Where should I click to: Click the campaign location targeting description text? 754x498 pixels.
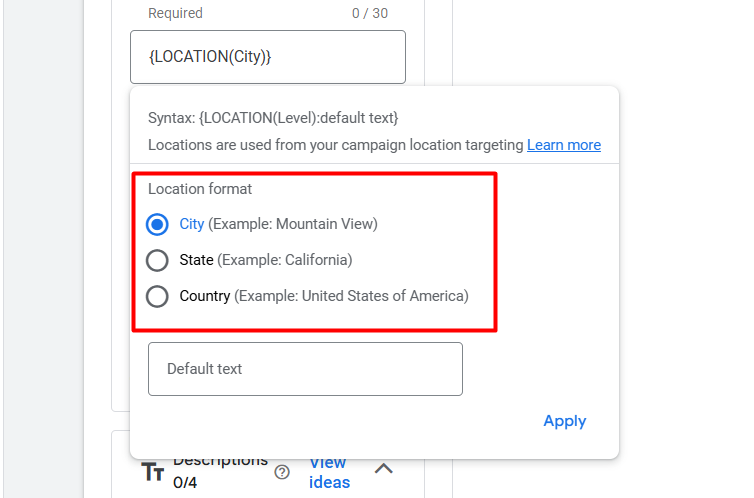click(x=336, y=145)
